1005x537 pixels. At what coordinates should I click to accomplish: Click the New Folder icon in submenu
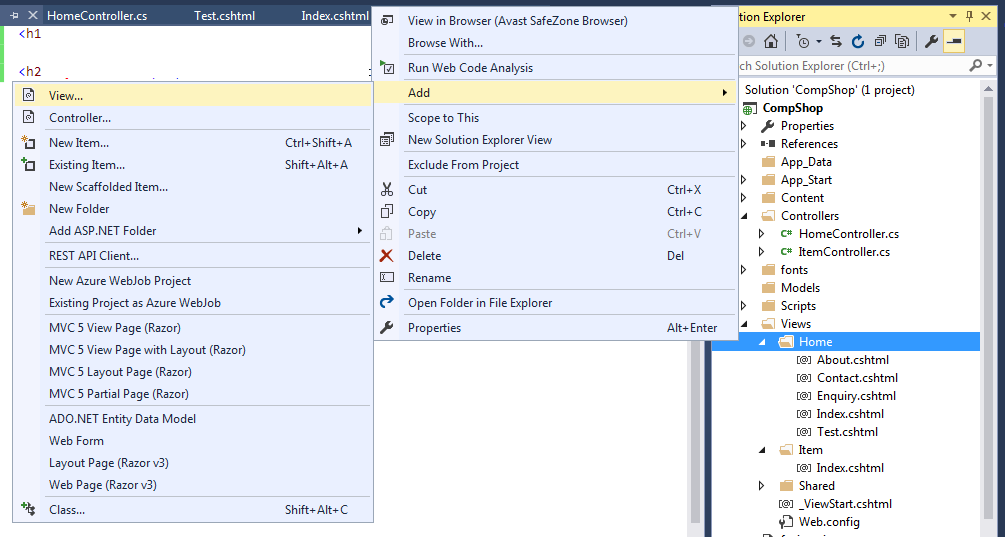pos(28,208)
